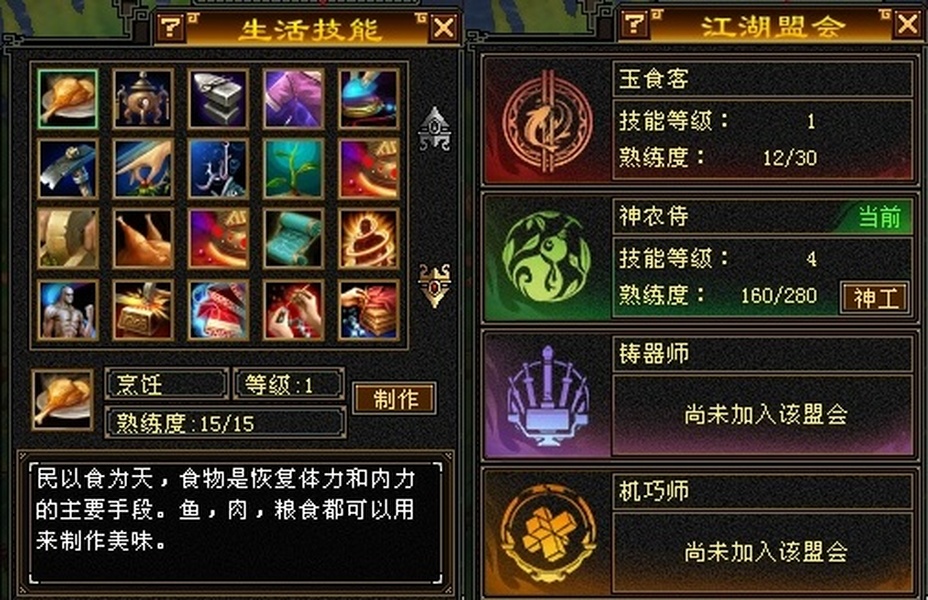Select the cooking roast chicken skill icon
Image resolution: width=928 pixels, height=600 pixels.
coord(67,99)
